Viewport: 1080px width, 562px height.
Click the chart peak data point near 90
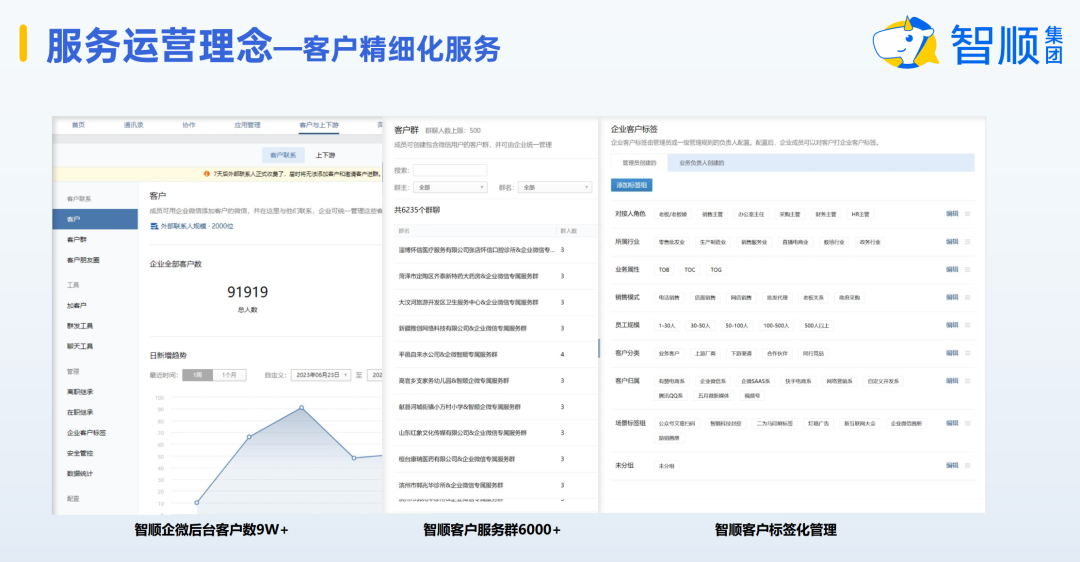[302, 408]
